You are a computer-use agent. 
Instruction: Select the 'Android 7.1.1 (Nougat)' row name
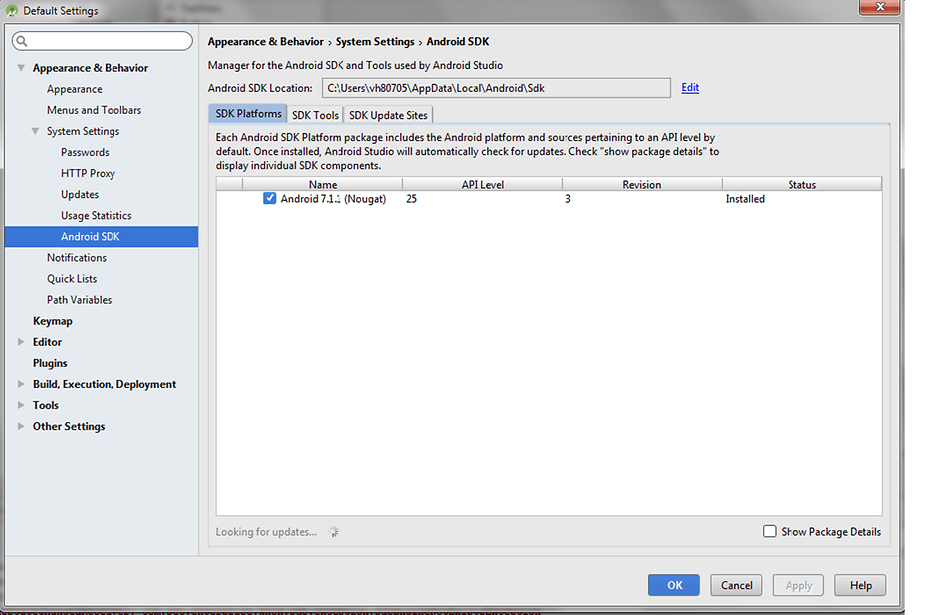click(333, 199)
